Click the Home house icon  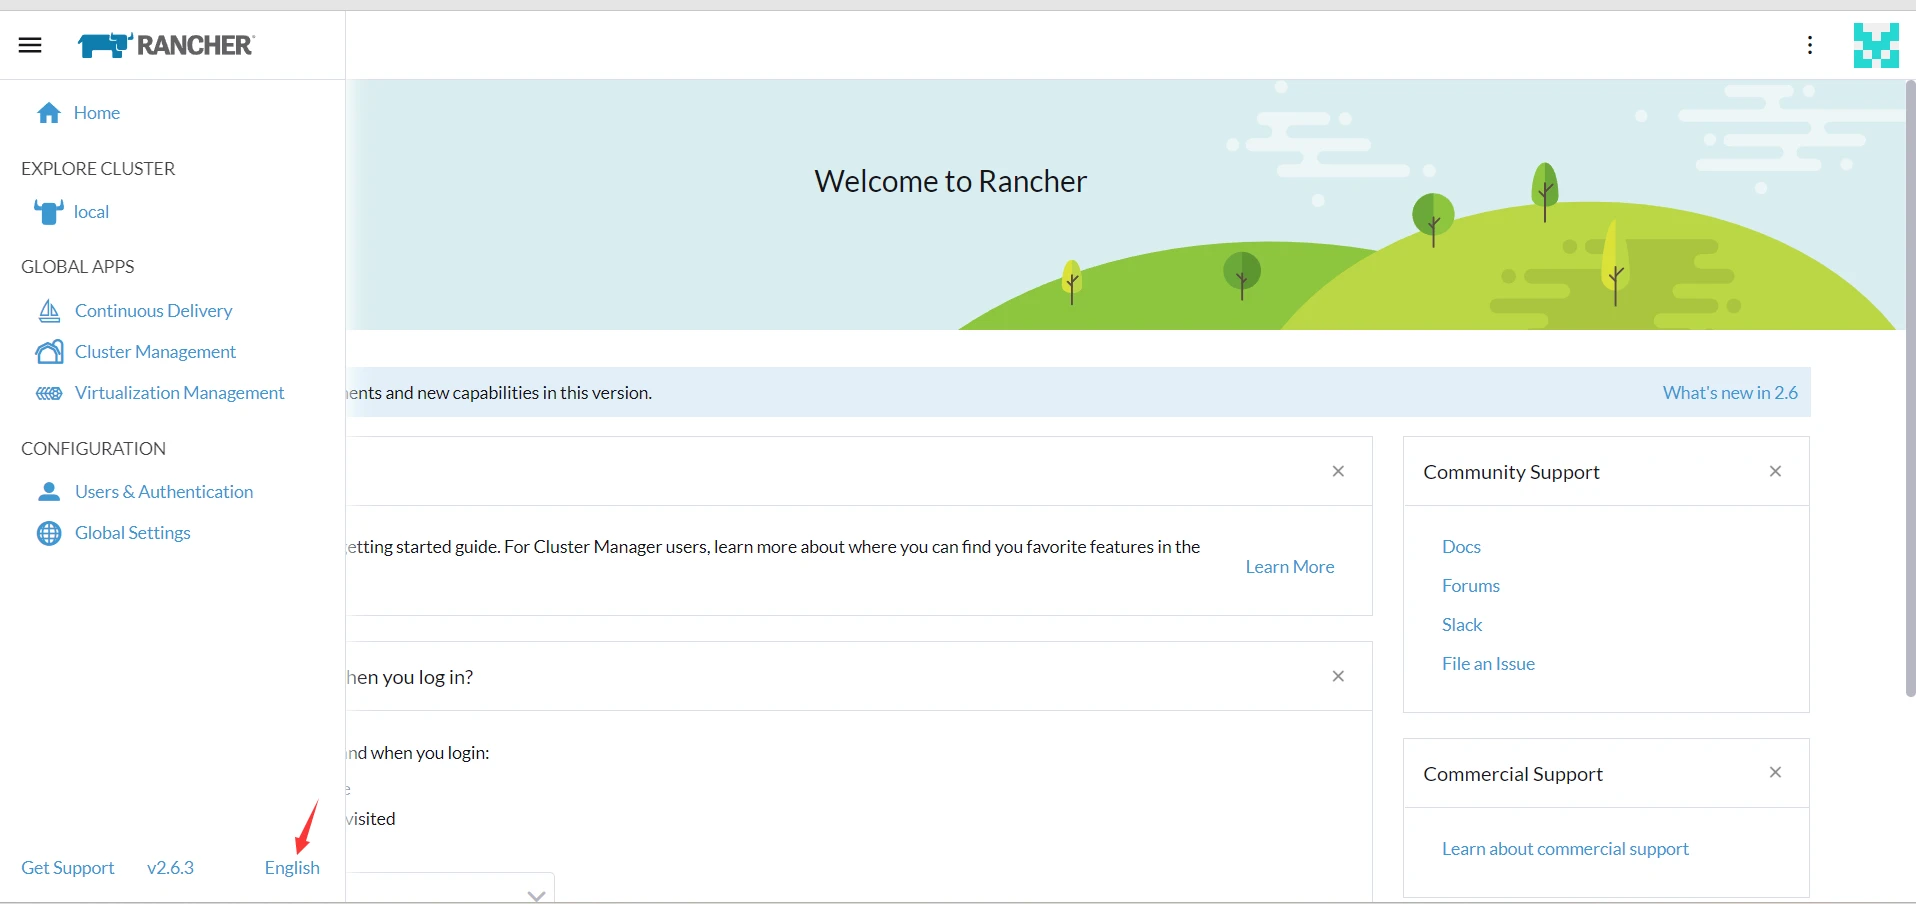(x=49, y=113)
